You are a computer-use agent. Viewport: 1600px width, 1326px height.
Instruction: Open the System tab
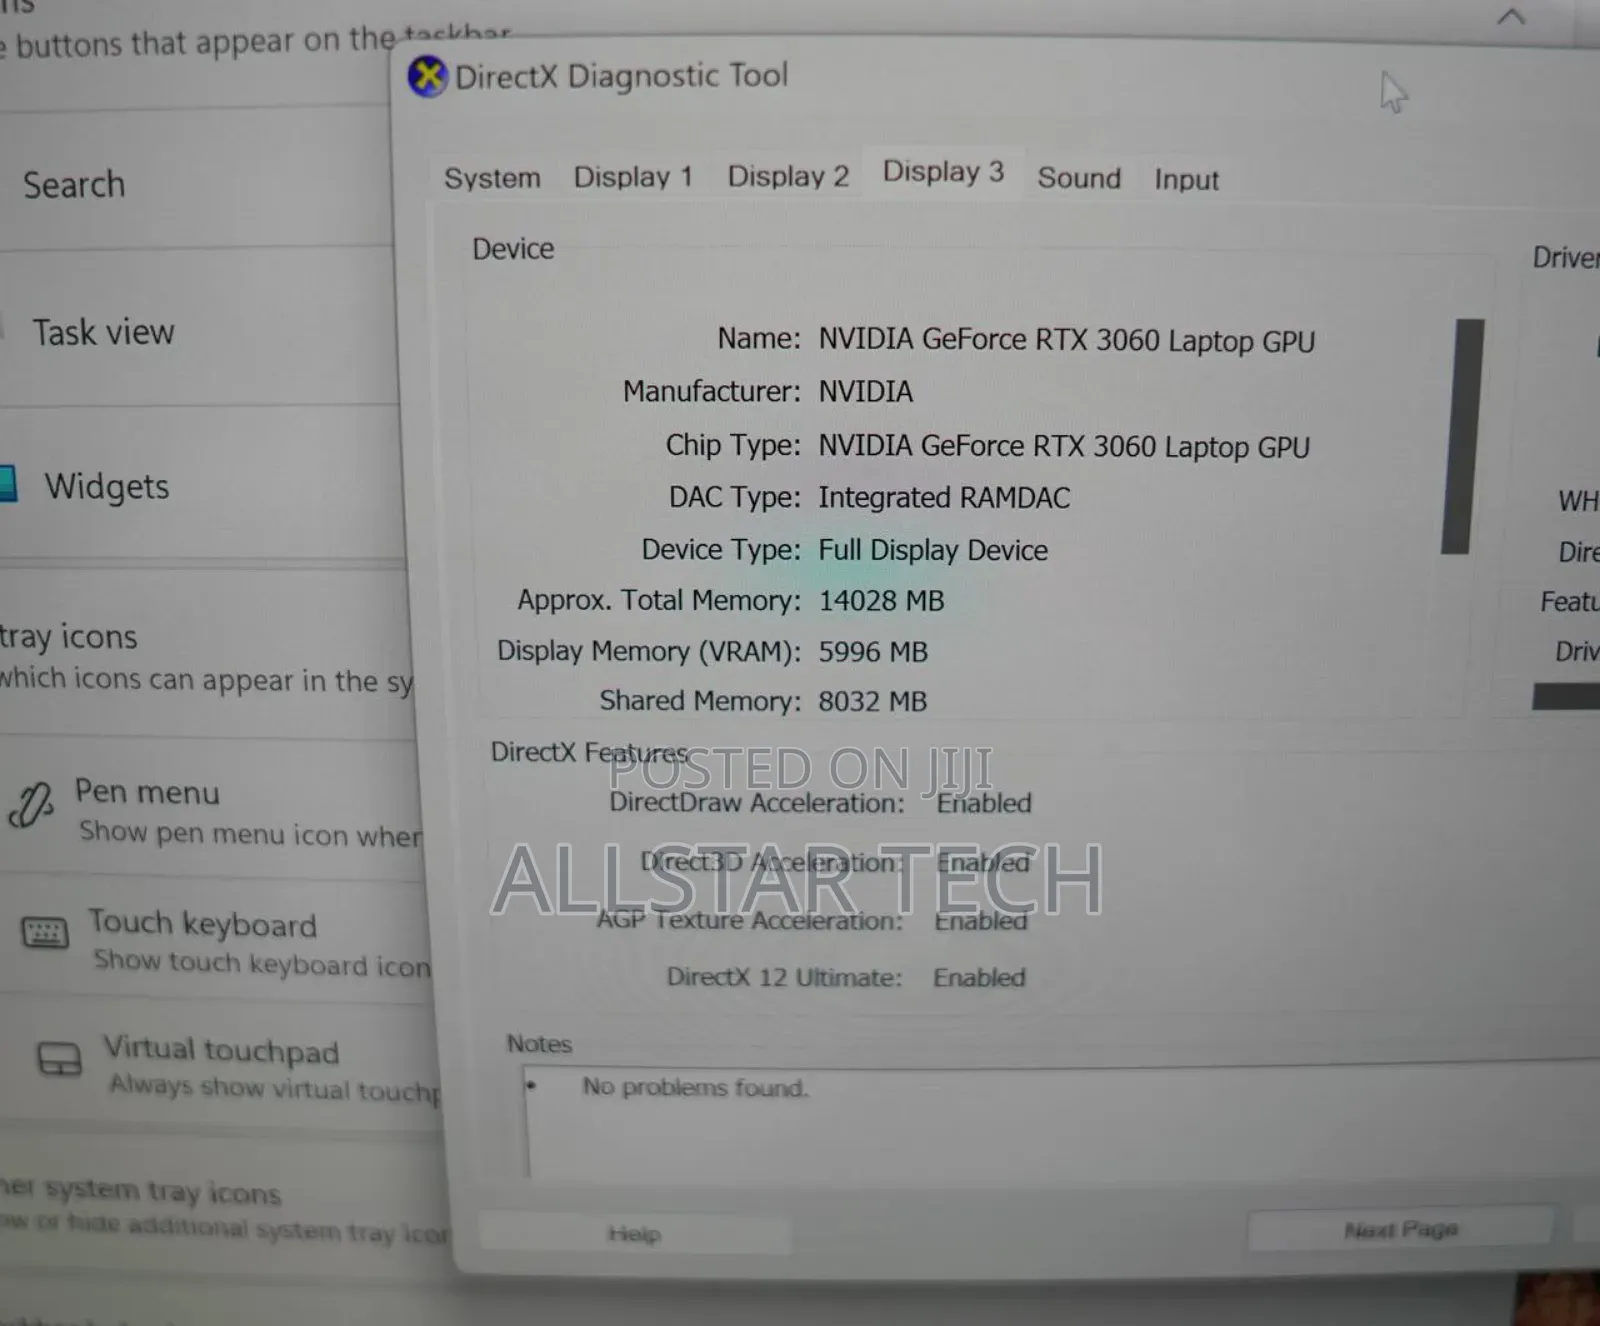[492, 178]
